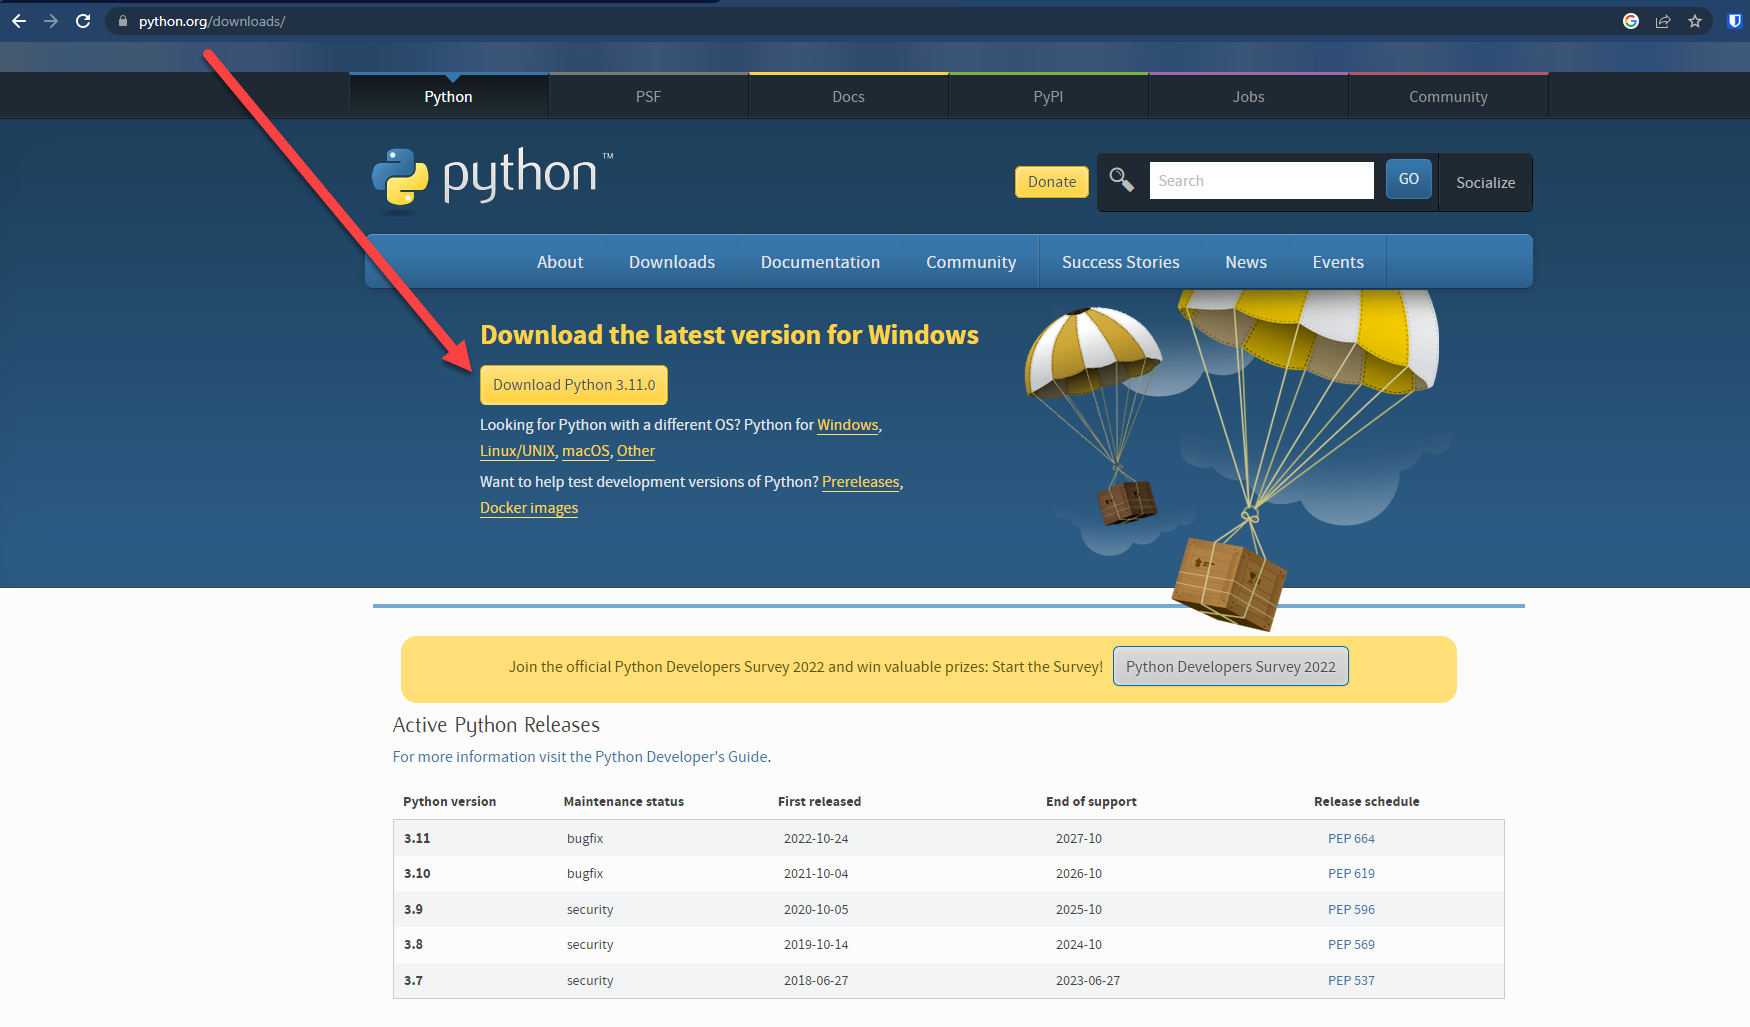Click the address bar URL
Image resolution: width=1750 pixels, height=1027 pixels.
pyautogui.click(x=212, y=21)
